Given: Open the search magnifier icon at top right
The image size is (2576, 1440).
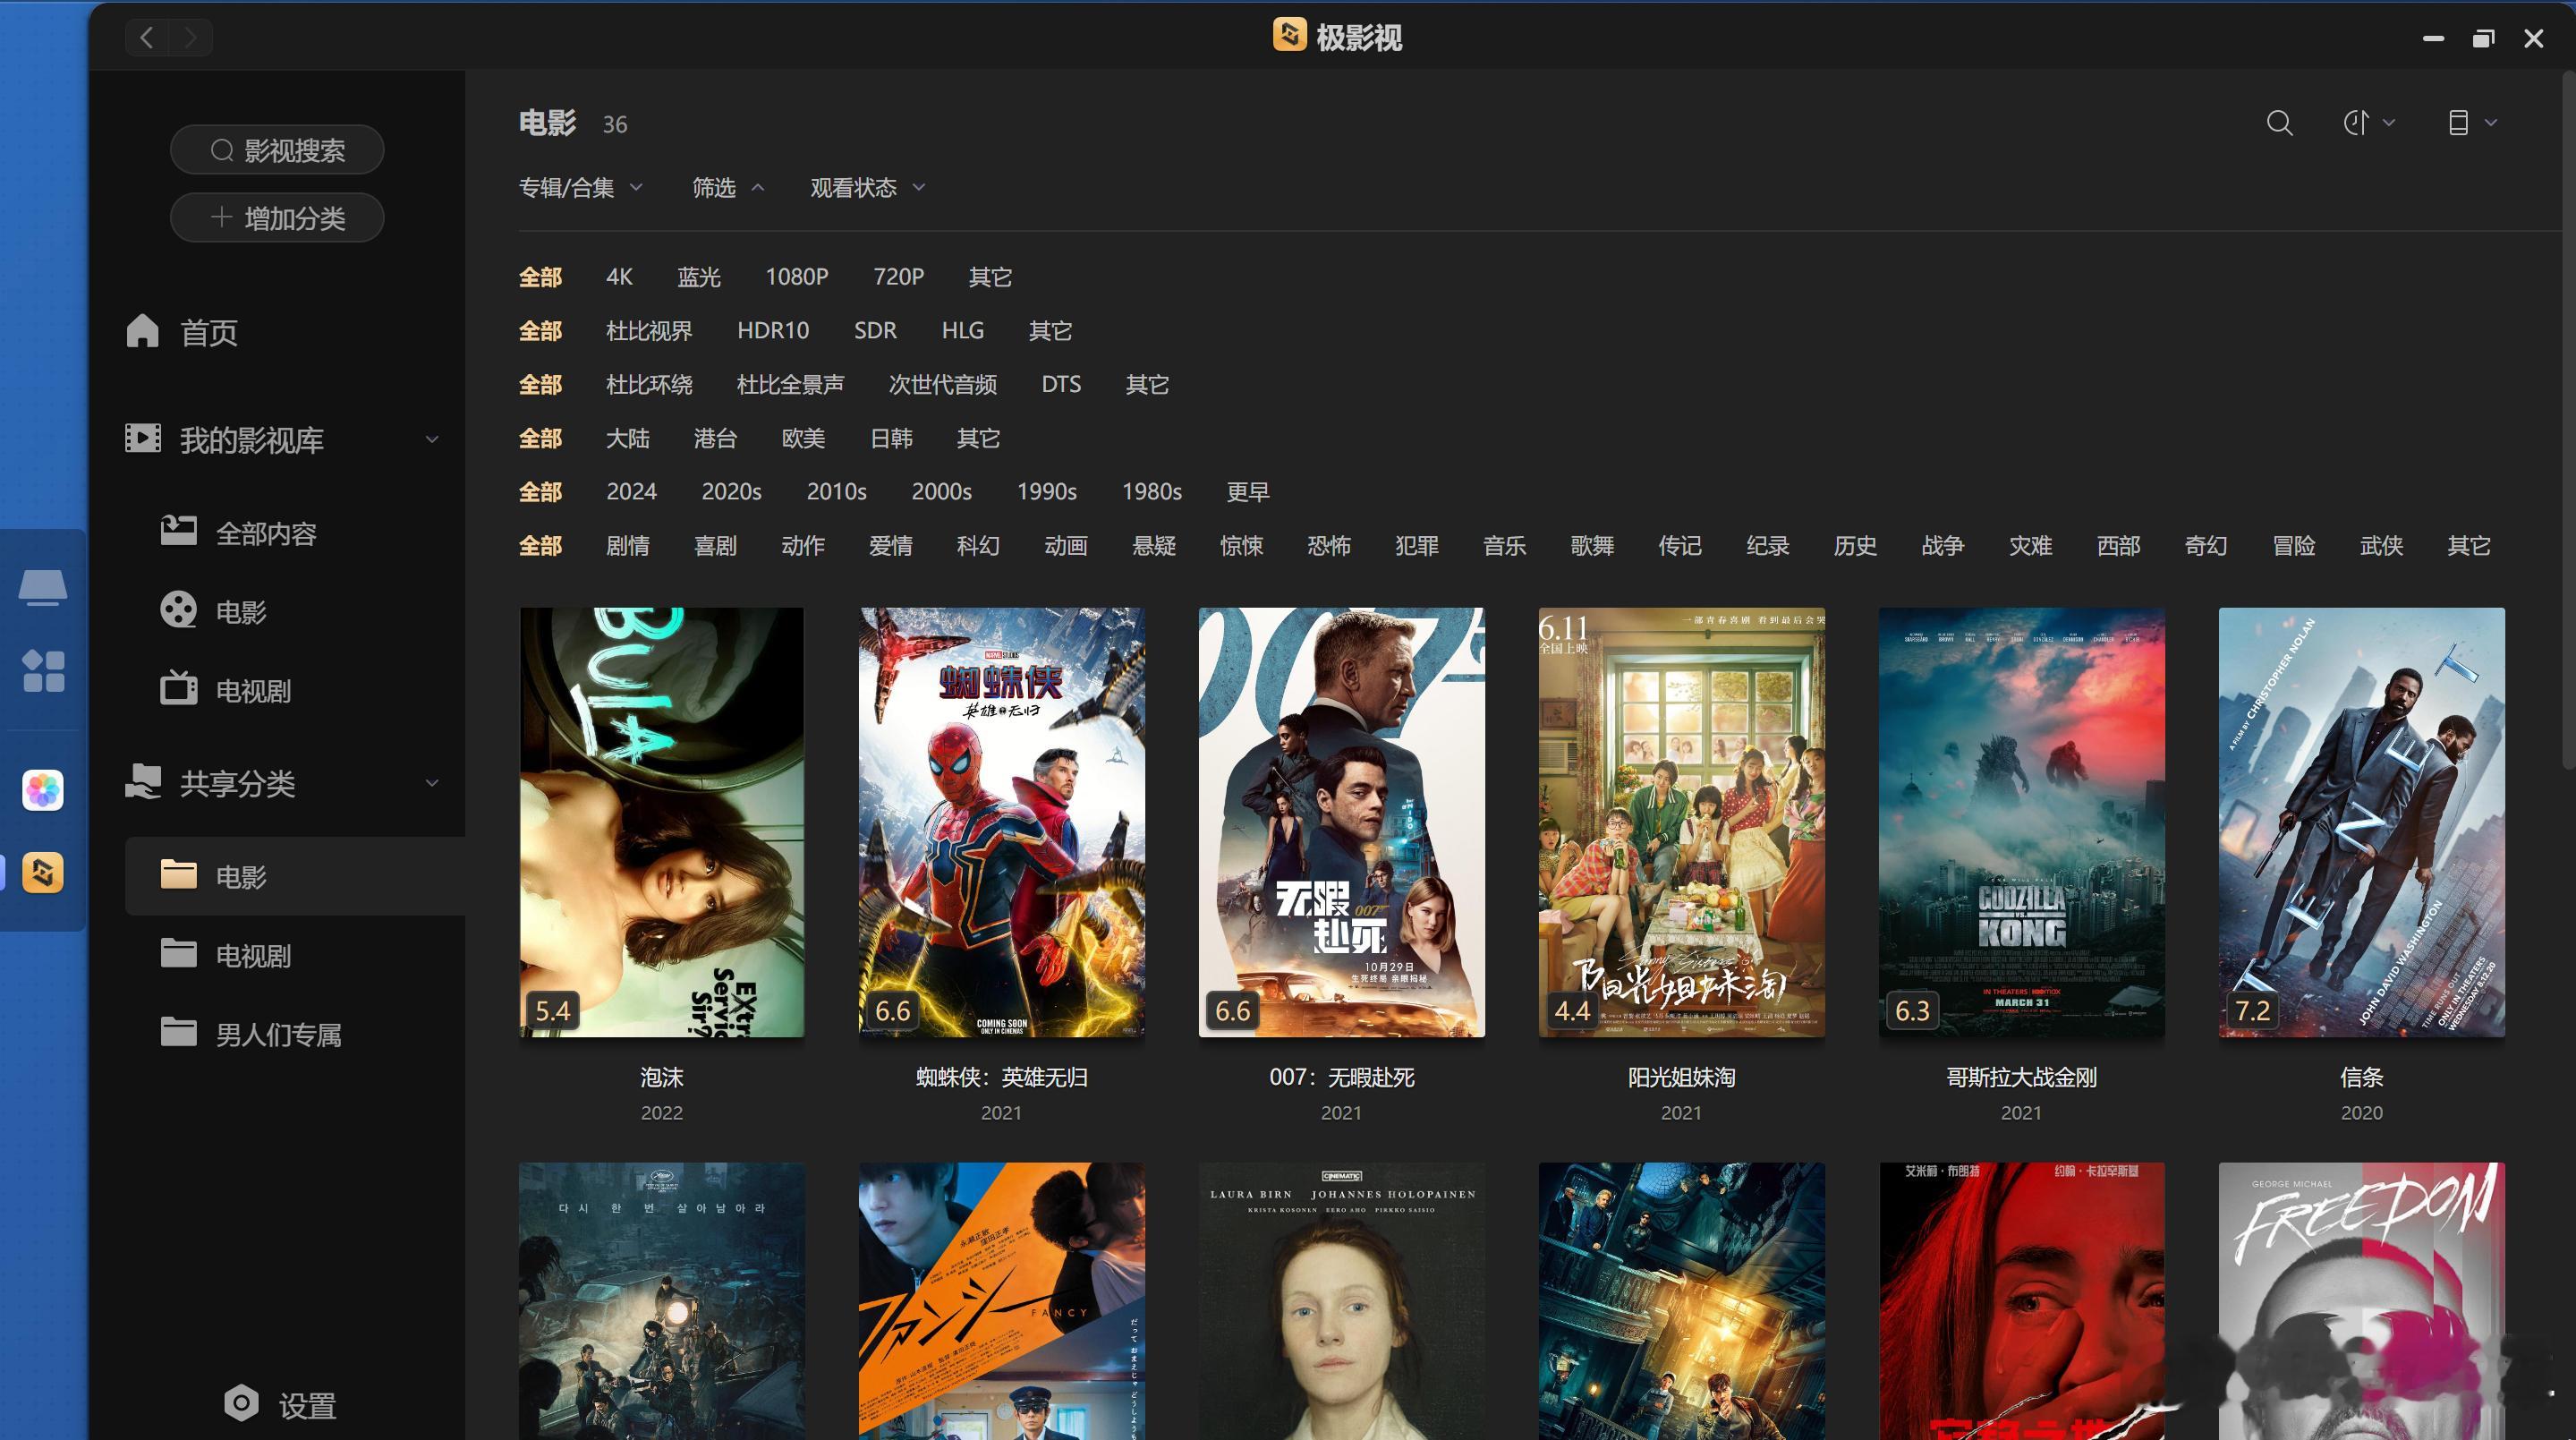Looking at the screenshot, I should tap(2279, 123).
